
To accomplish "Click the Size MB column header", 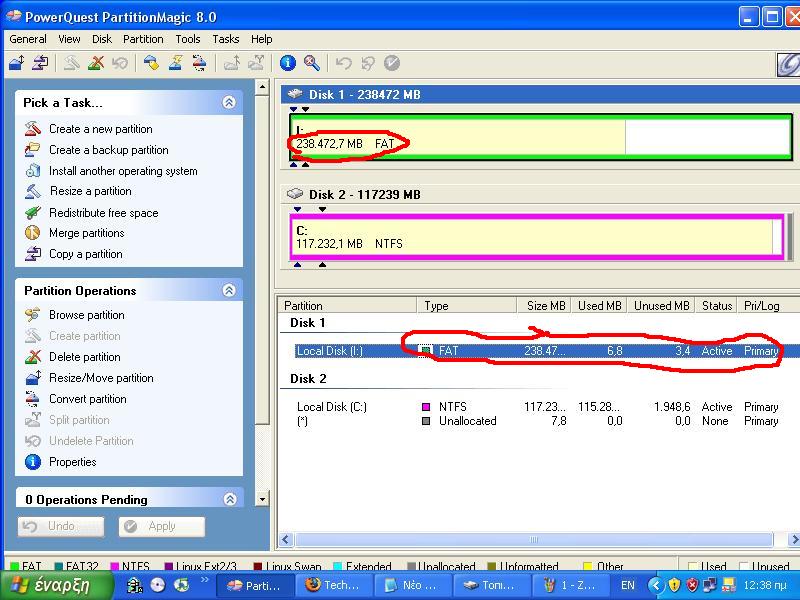I will tap(543, 306).
